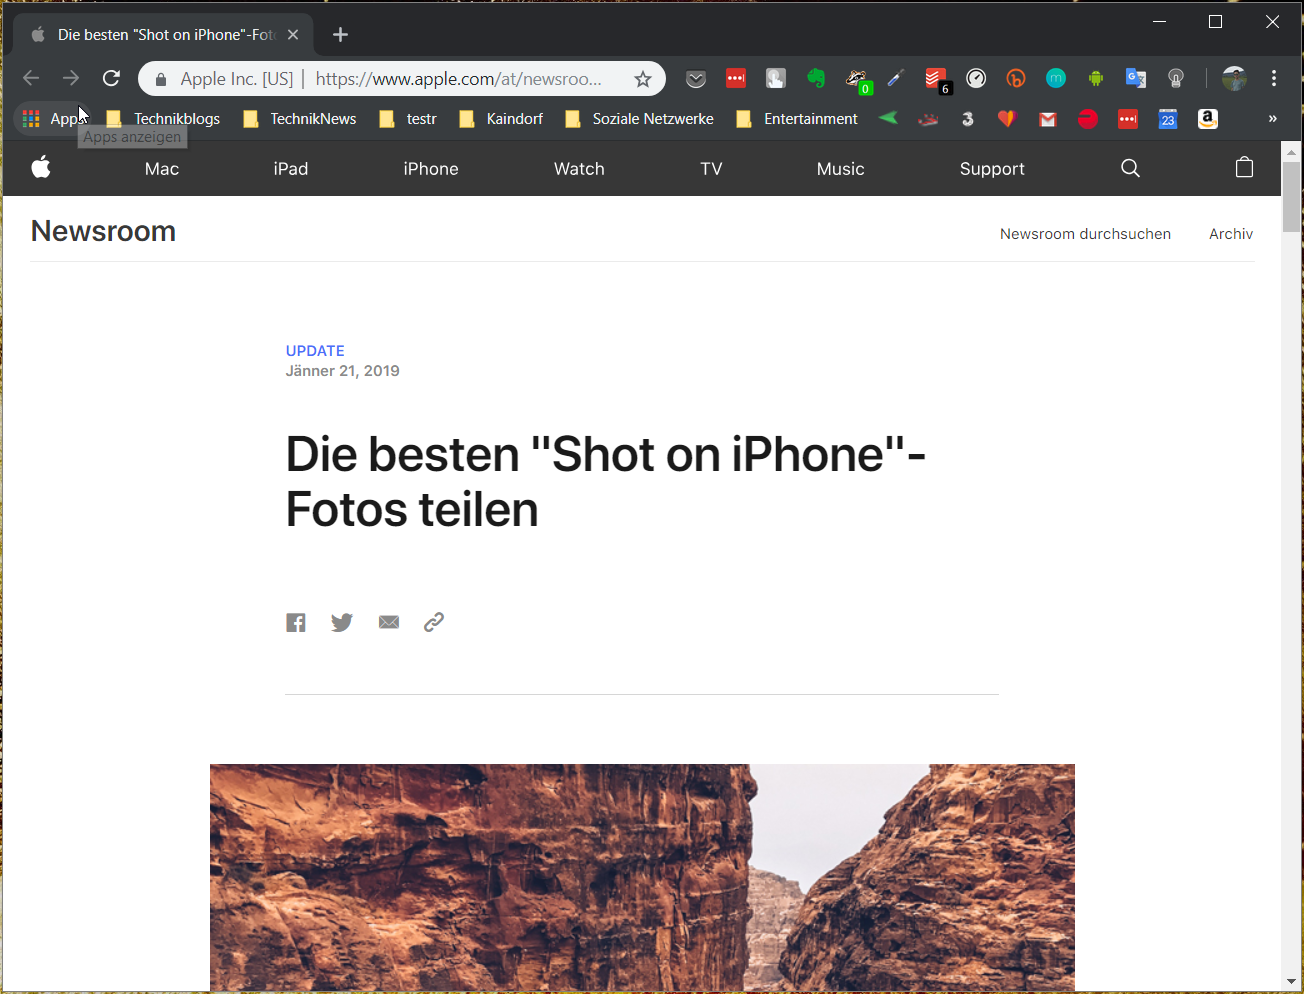This screenshot has width=1304, height=994.
Task: Copy article link with chain icon
Action: tap(434, 622)
